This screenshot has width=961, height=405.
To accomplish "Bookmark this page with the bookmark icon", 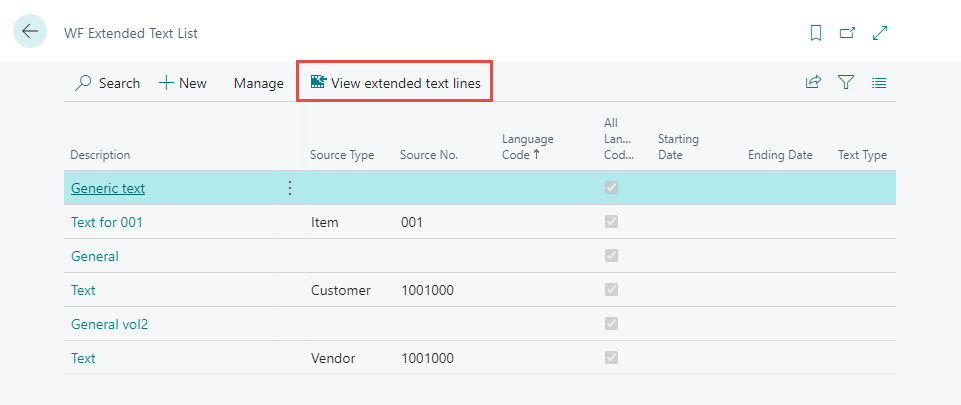I will coord(816,33).
